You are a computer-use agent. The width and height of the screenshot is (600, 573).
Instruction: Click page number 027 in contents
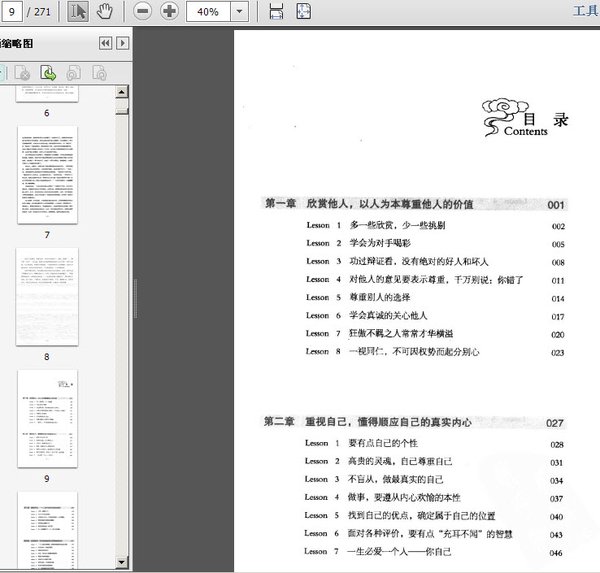point(554,423)
